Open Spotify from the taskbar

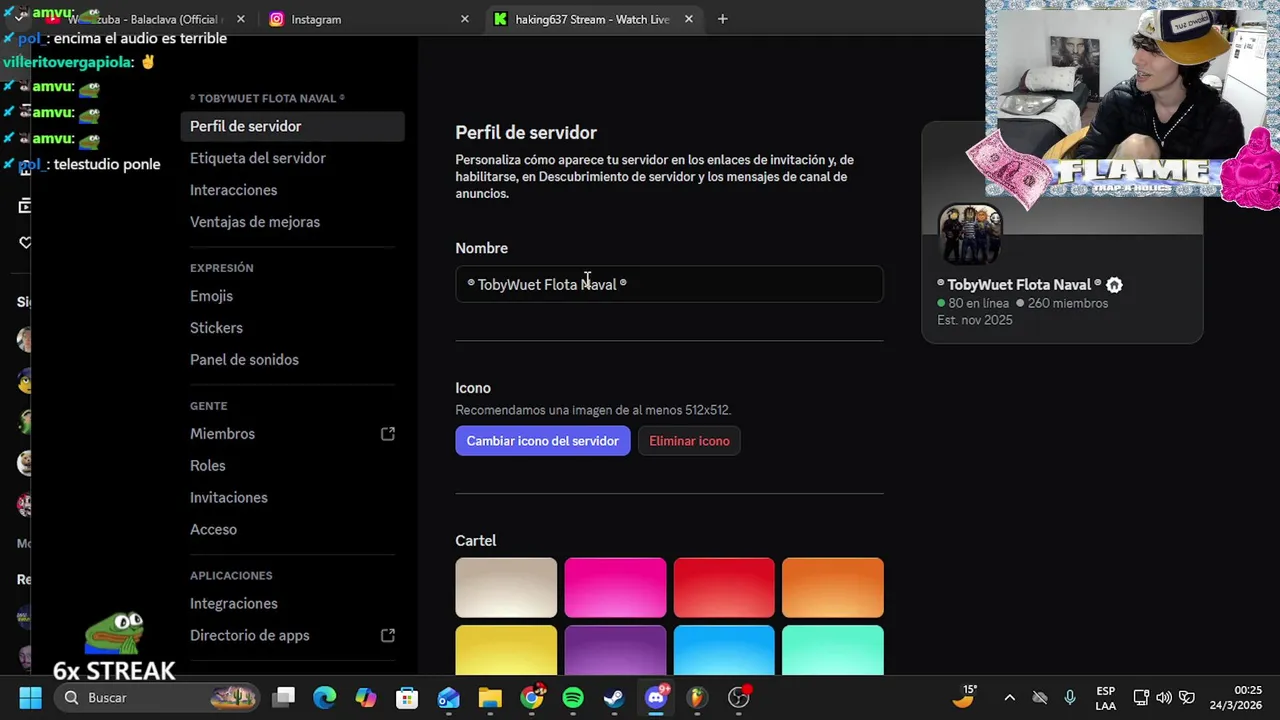[573, 698]
